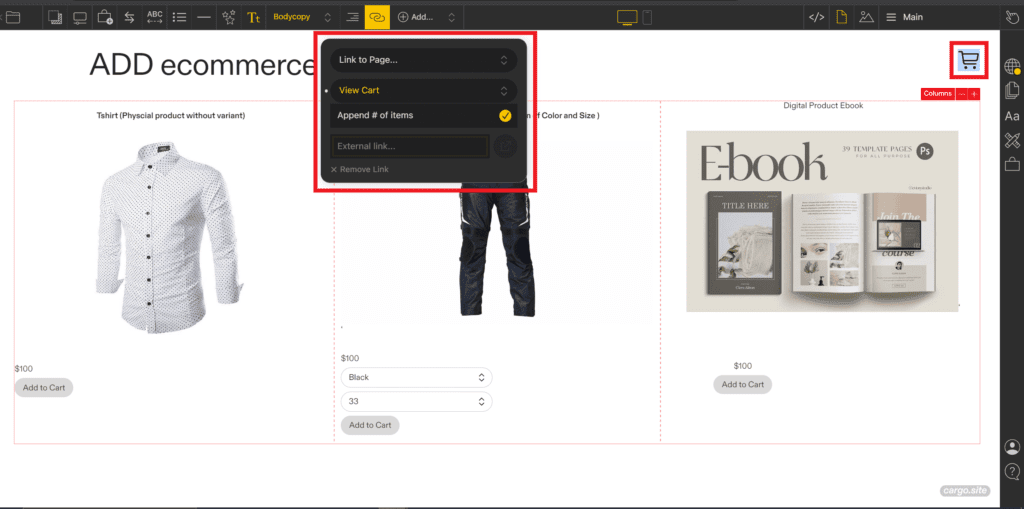The image size is (1024, 509).
Task: Click the bulleted list icon
Action: click(x=180, y=18)
